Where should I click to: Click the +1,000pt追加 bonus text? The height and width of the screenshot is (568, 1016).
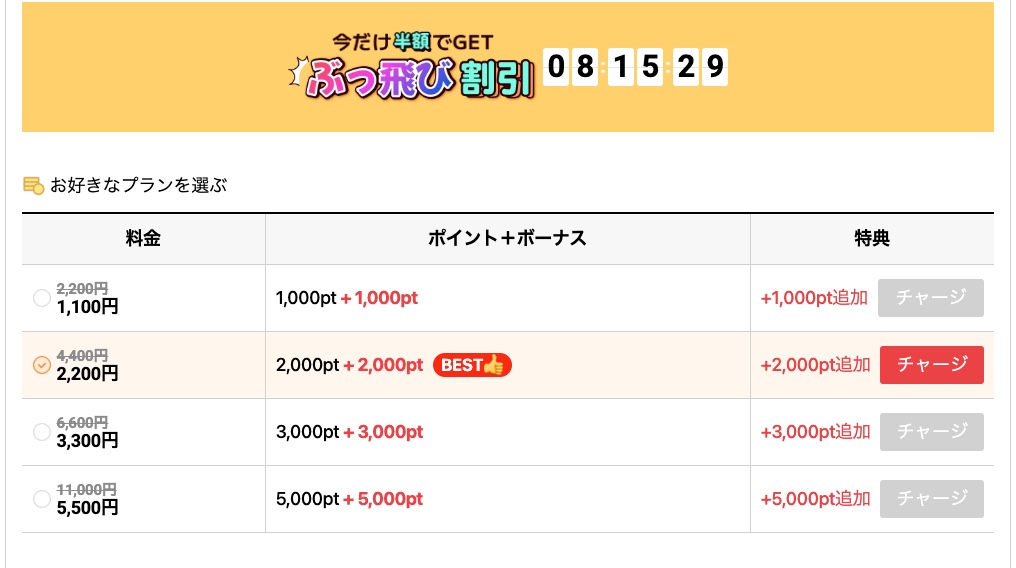click(814, 298)
